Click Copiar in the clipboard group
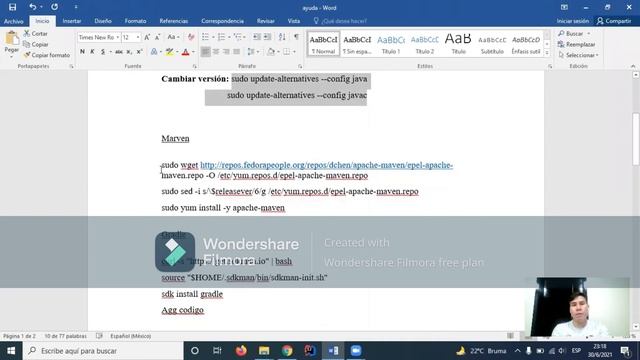This screenshot has width=640, height=360. coord(36,44)
